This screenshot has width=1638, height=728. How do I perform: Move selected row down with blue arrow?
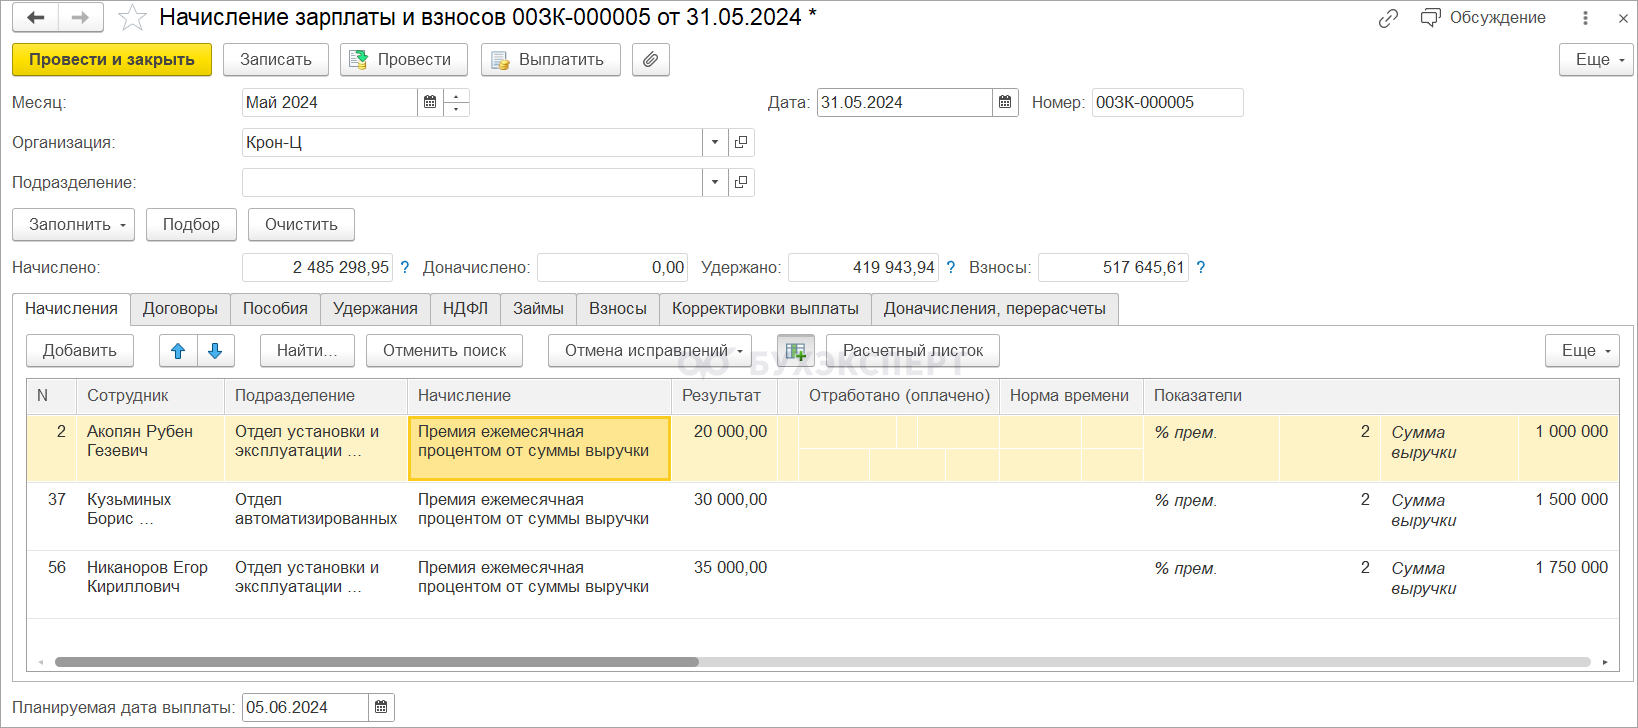pyautogui.click(x=215, y=351)
